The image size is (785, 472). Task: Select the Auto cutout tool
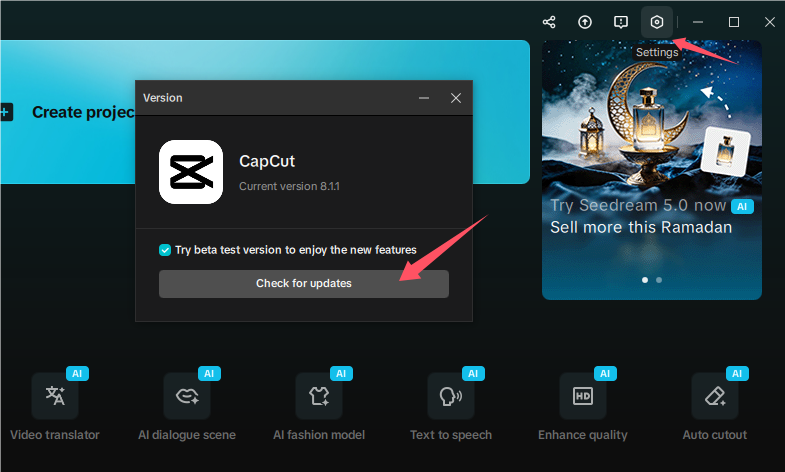(x=715, y=396)
